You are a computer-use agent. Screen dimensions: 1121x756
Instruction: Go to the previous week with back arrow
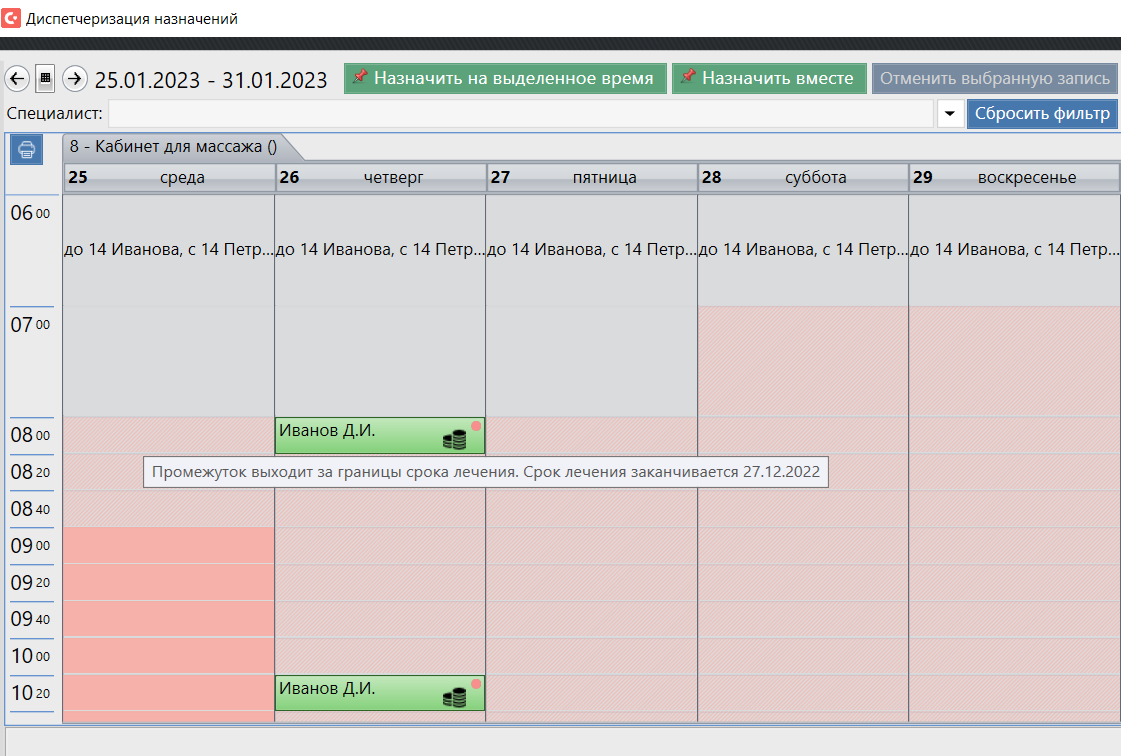(x=17, y=79)
